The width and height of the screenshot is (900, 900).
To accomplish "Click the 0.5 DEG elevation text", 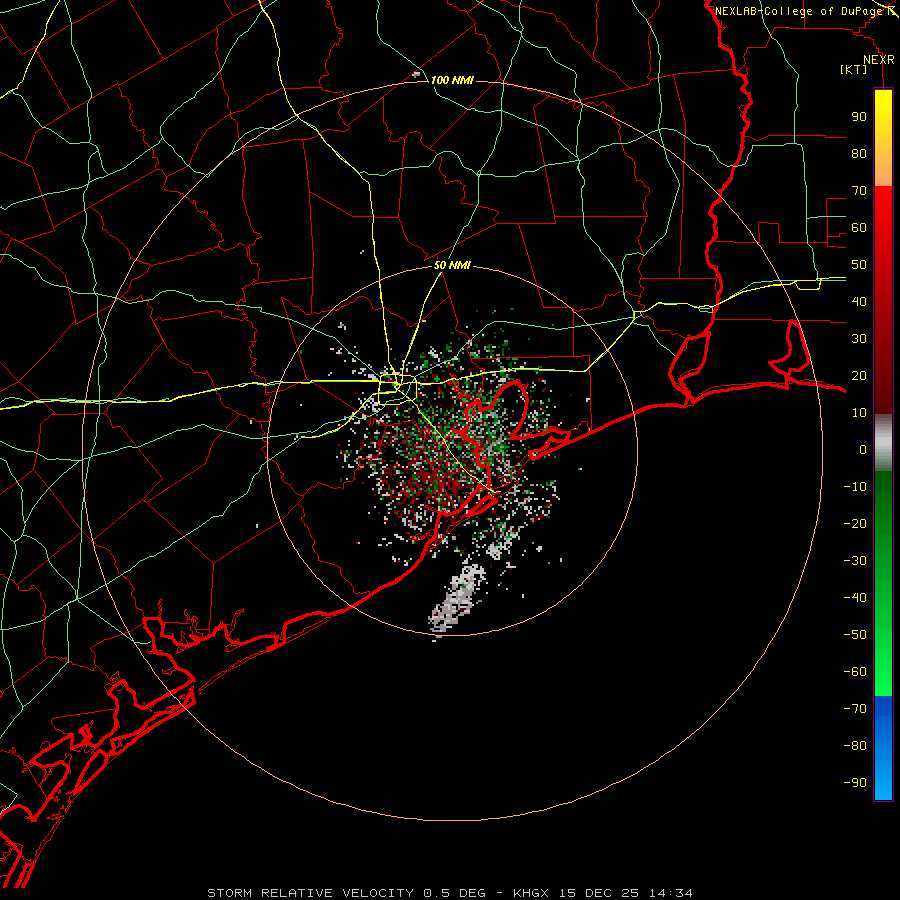I will 454,893.
